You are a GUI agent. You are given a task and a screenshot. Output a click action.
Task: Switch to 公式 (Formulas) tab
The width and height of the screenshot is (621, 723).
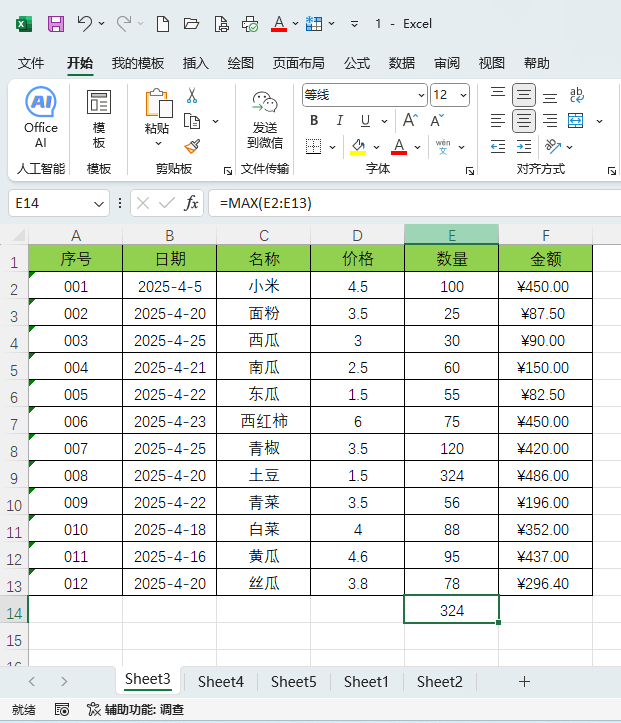pyautogui.click(x=356, y=63)
